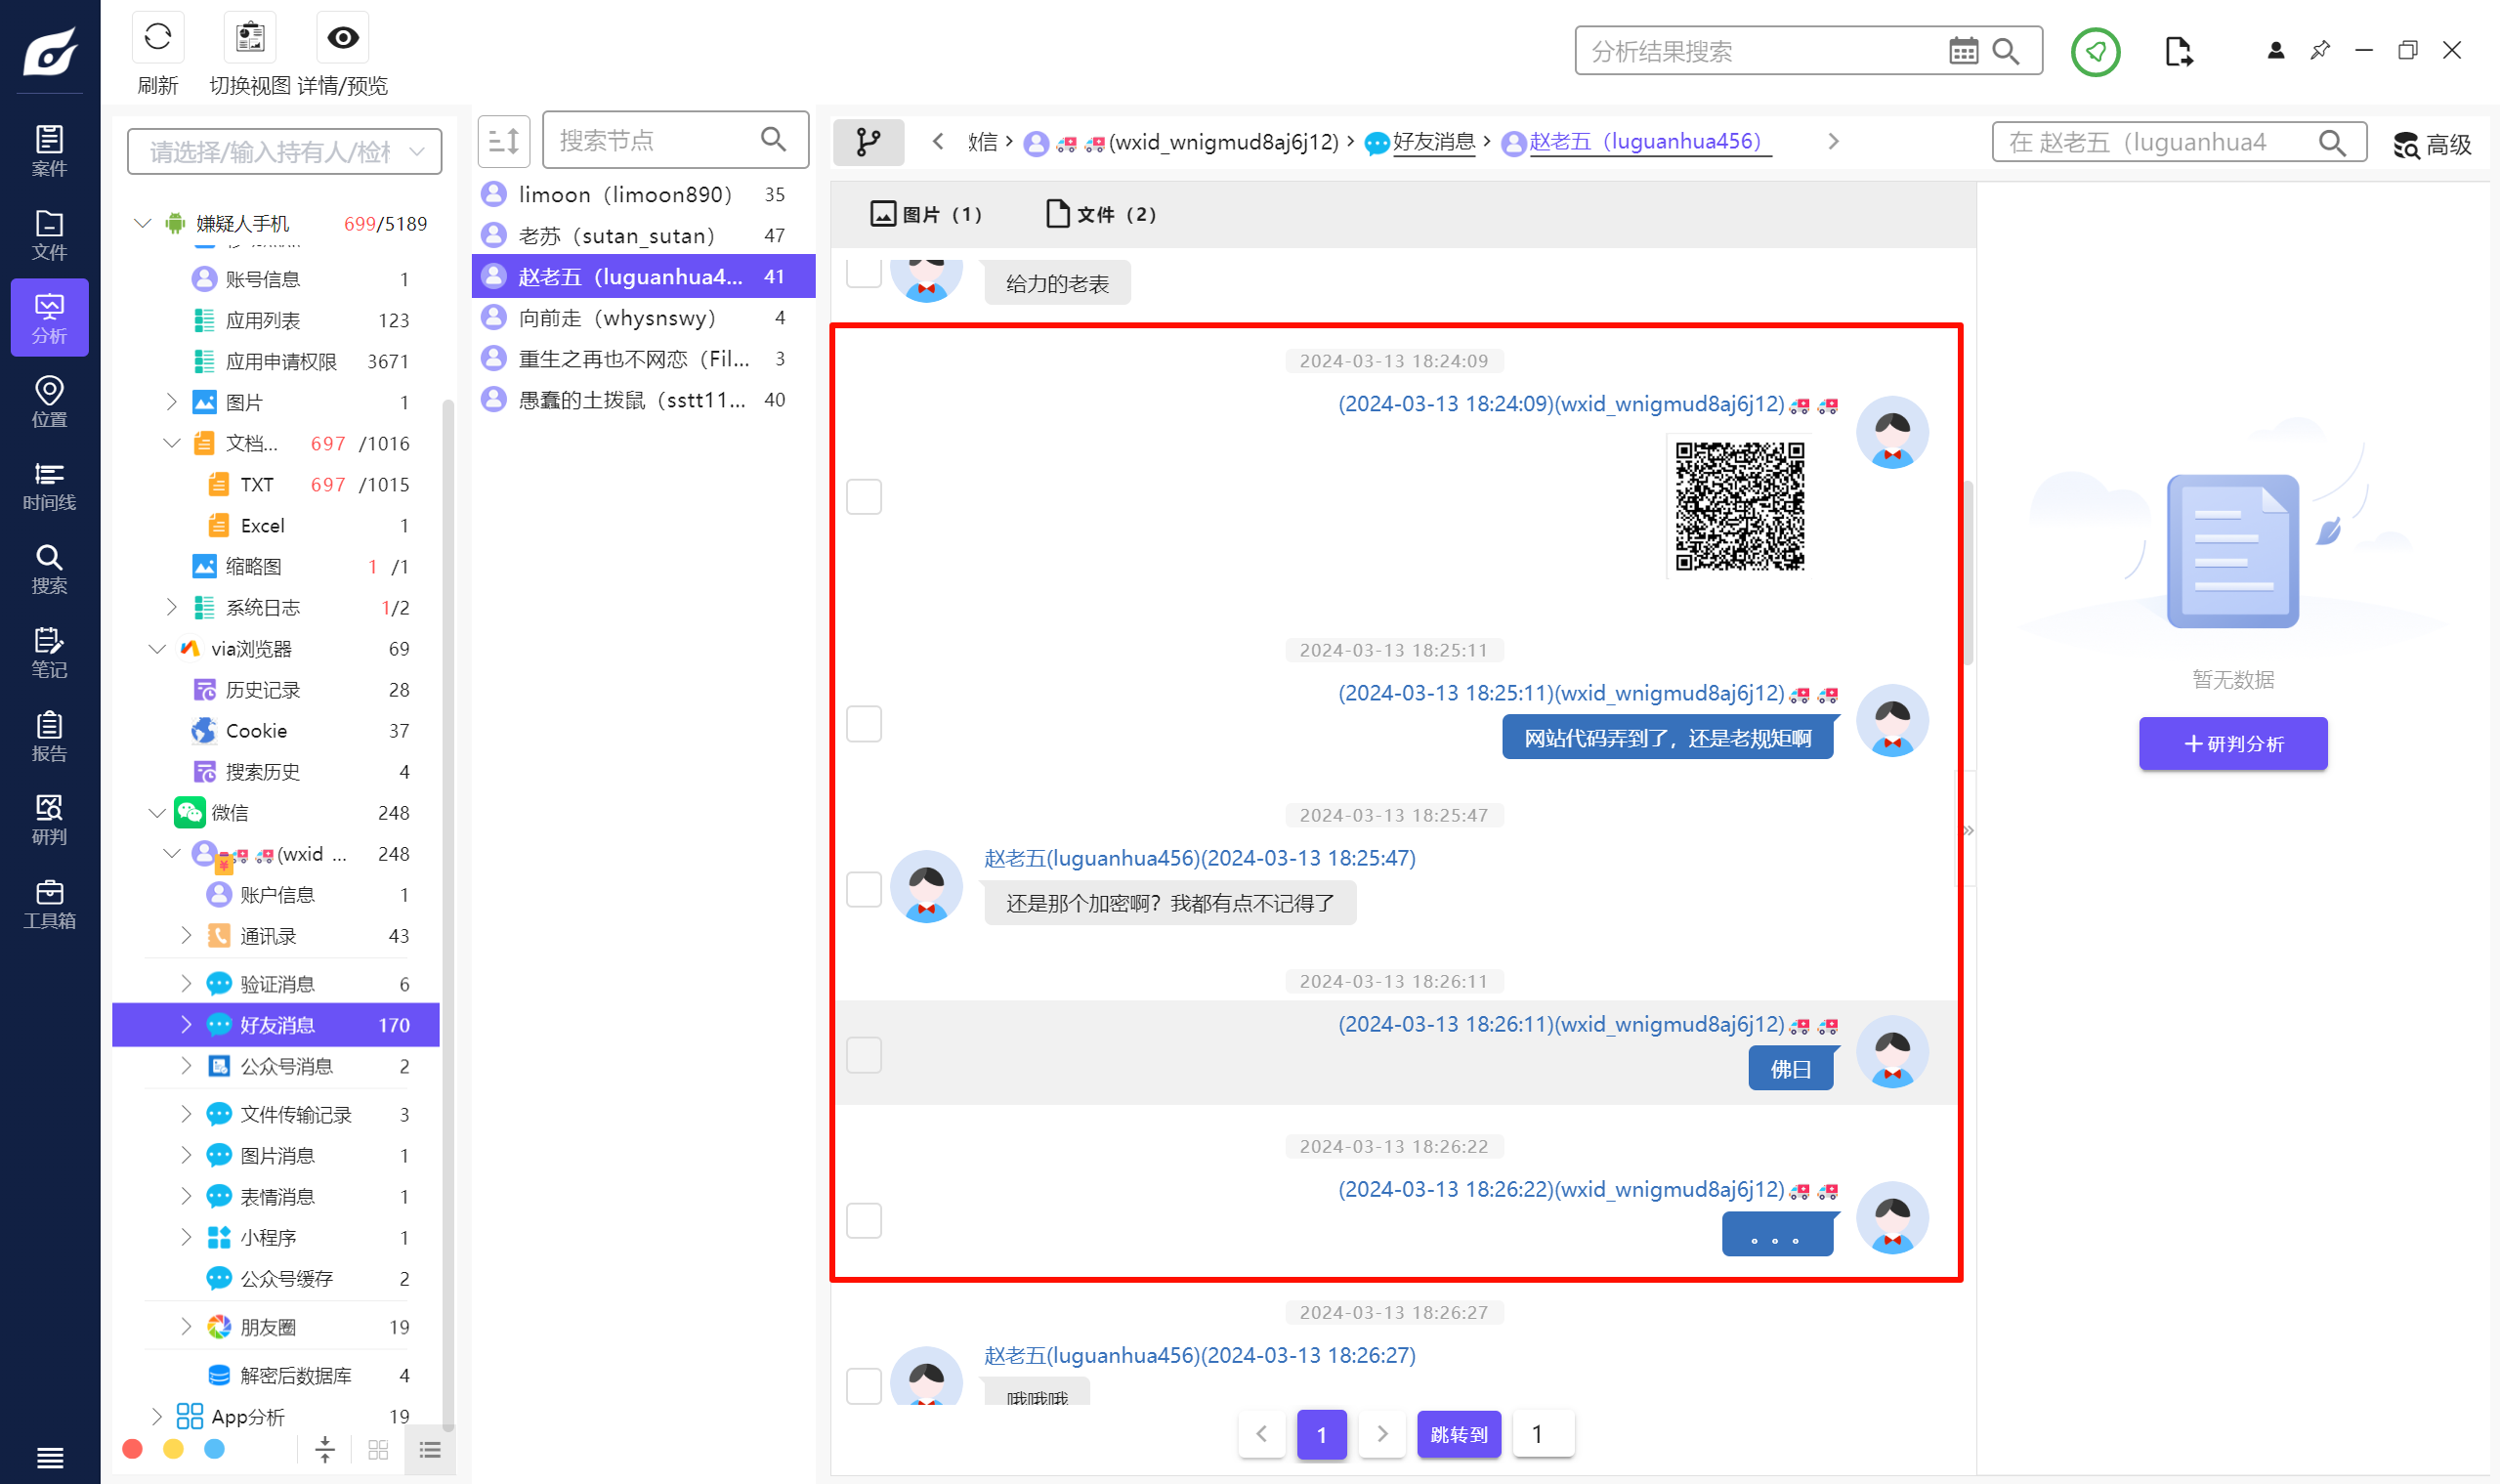This screenshot has width=2500, height=1484.
Task: Click the pin window icon
Action: tap(2320, 50)
